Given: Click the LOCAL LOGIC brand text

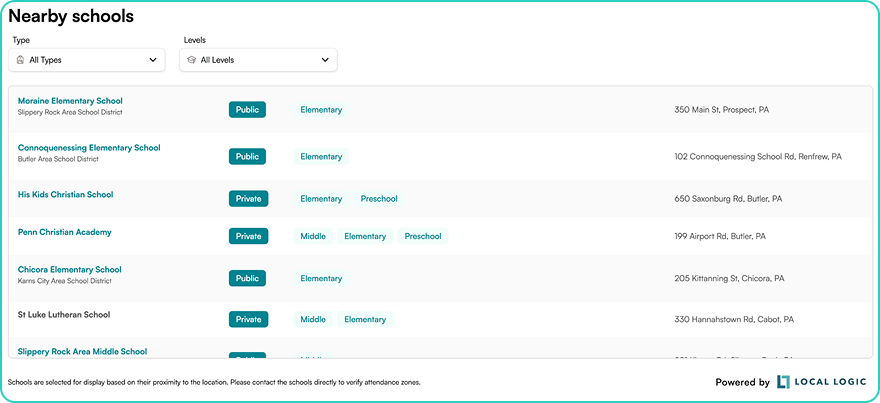Looking at the screenshot, I should tap(831, 382).
